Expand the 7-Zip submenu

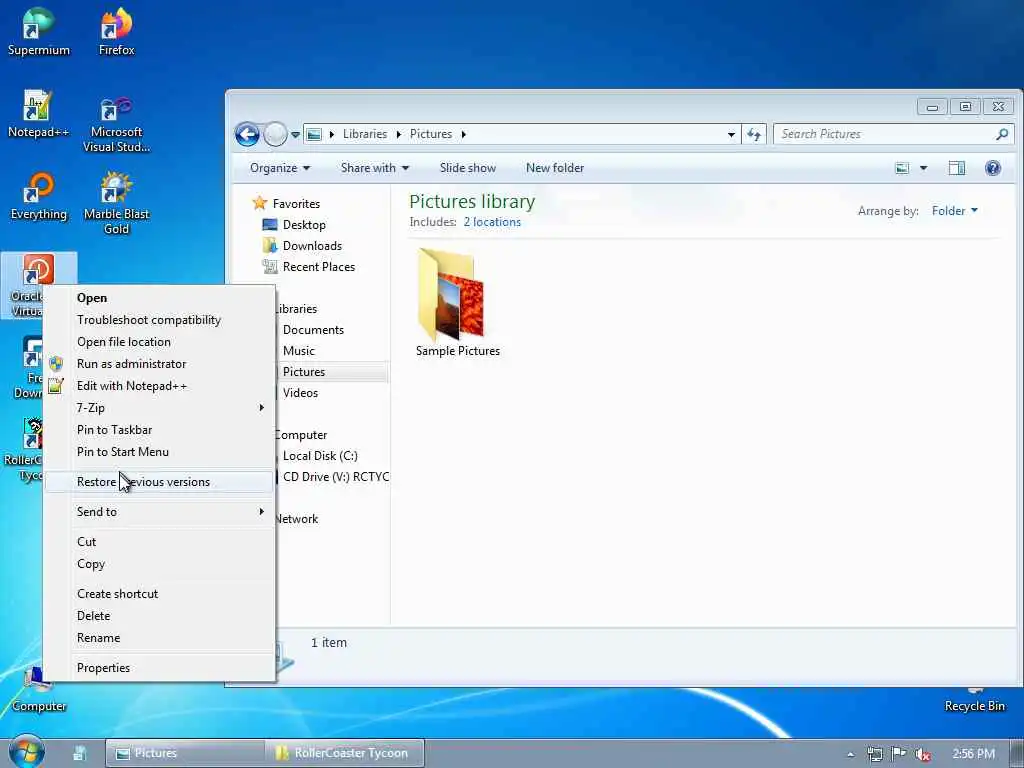pyautogui.click(x=159, y=408)
